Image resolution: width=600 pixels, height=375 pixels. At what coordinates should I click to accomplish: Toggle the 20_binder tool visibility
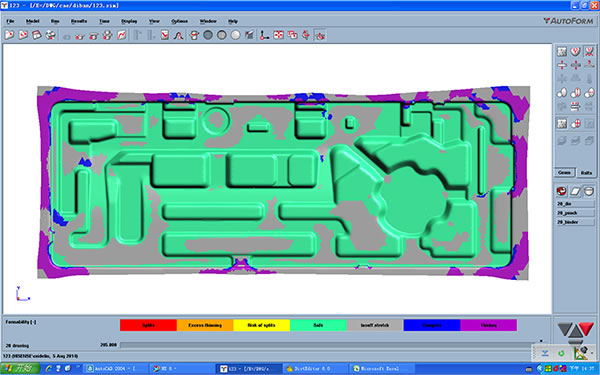point(575,222)
